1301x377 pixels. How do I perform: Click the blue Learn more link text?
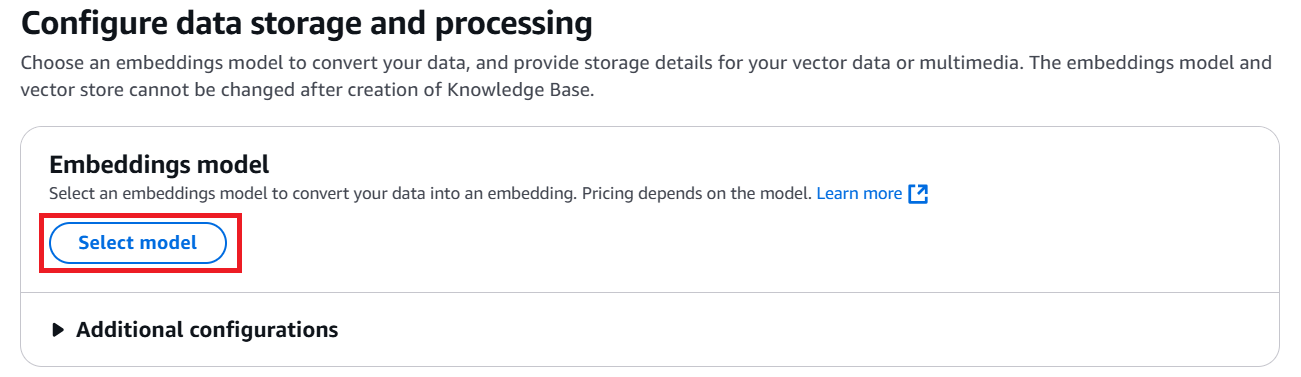click(859, 194)
